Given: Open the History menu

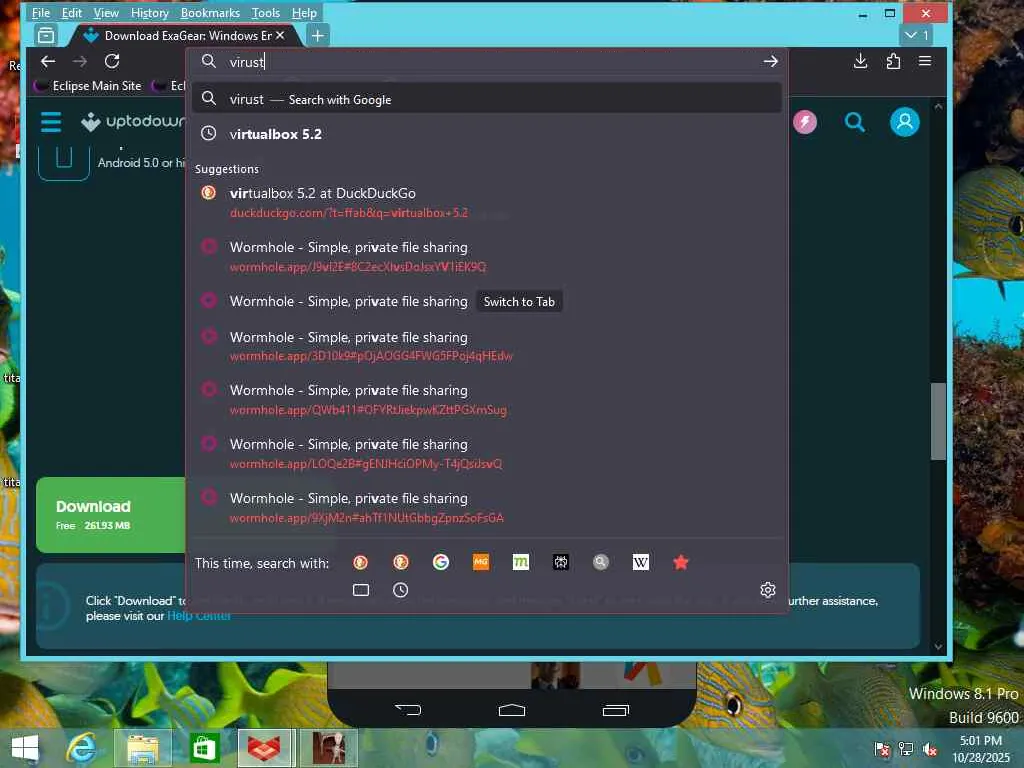Looking at the screenshot, I should pos(150,12).
